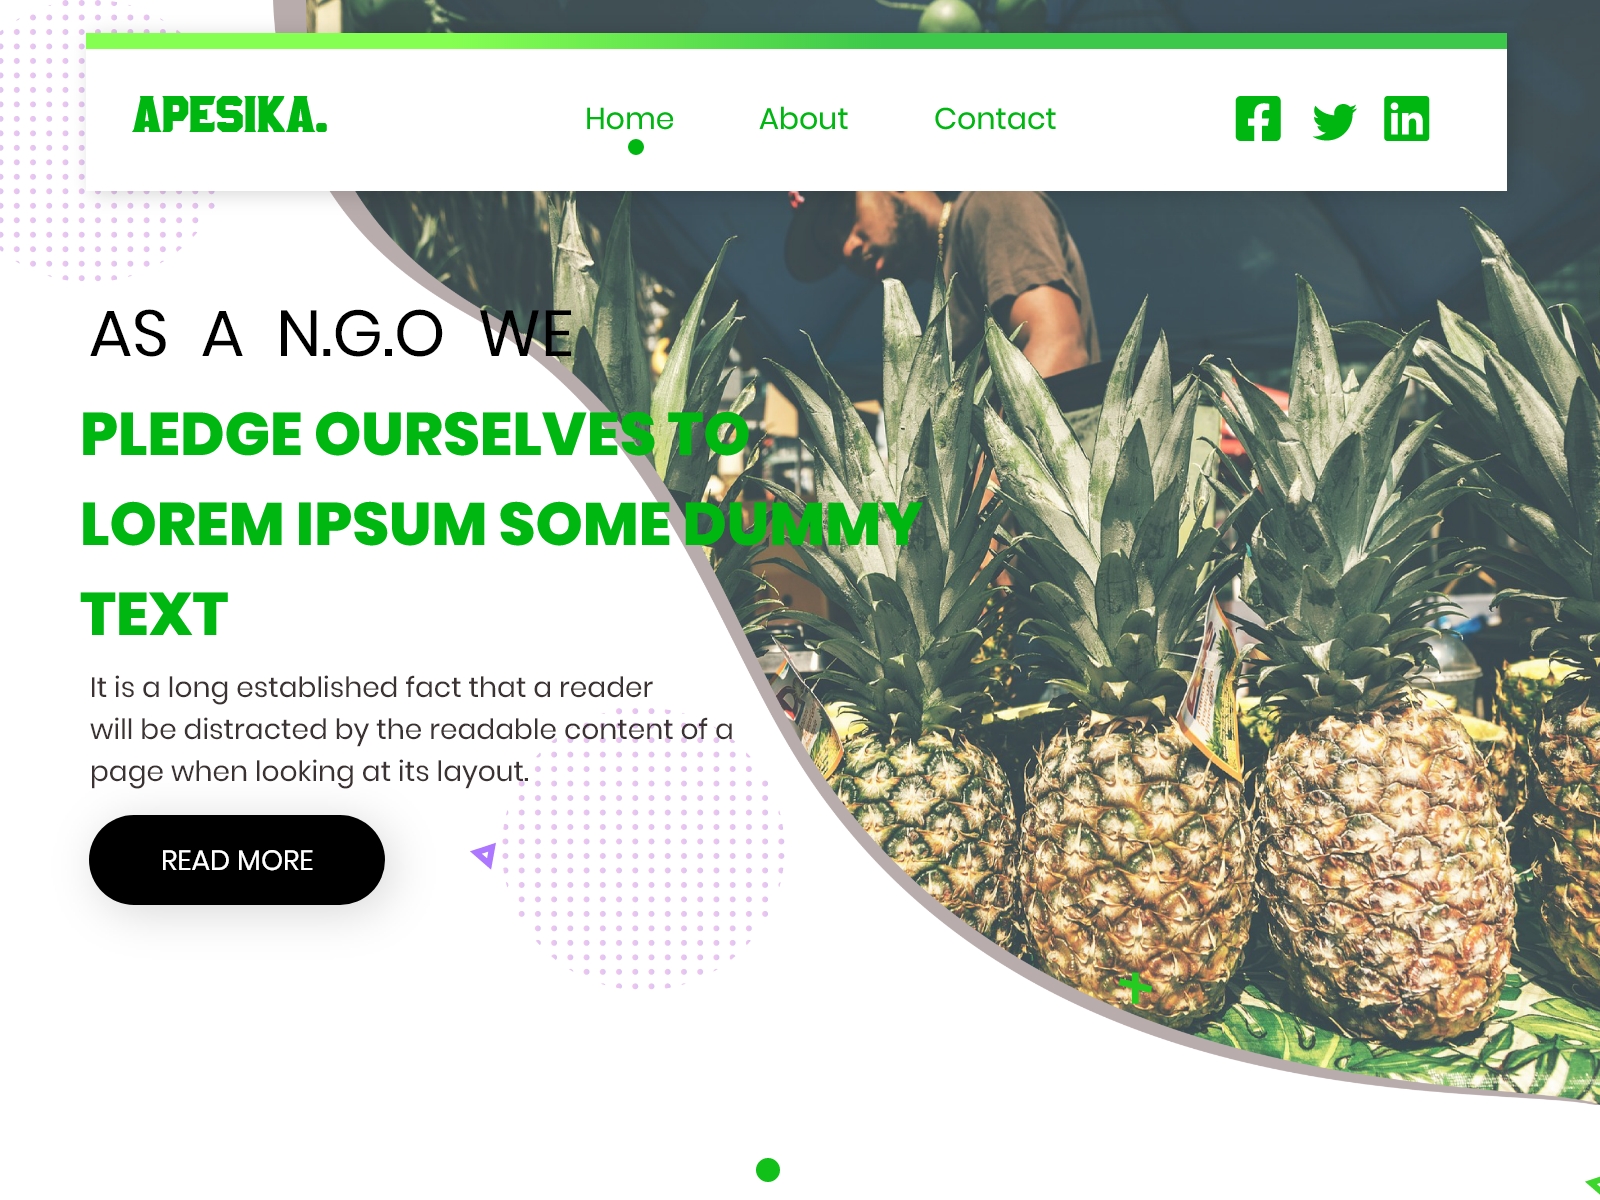1600x1200 pixels.
Task: Click the green dot at page bottom
Action: [x=768, y=1169]
